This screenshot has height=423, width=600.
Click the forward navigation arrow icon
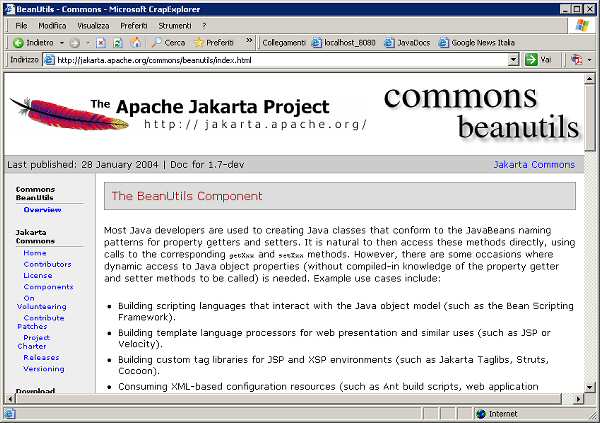[x=75, y=43]
